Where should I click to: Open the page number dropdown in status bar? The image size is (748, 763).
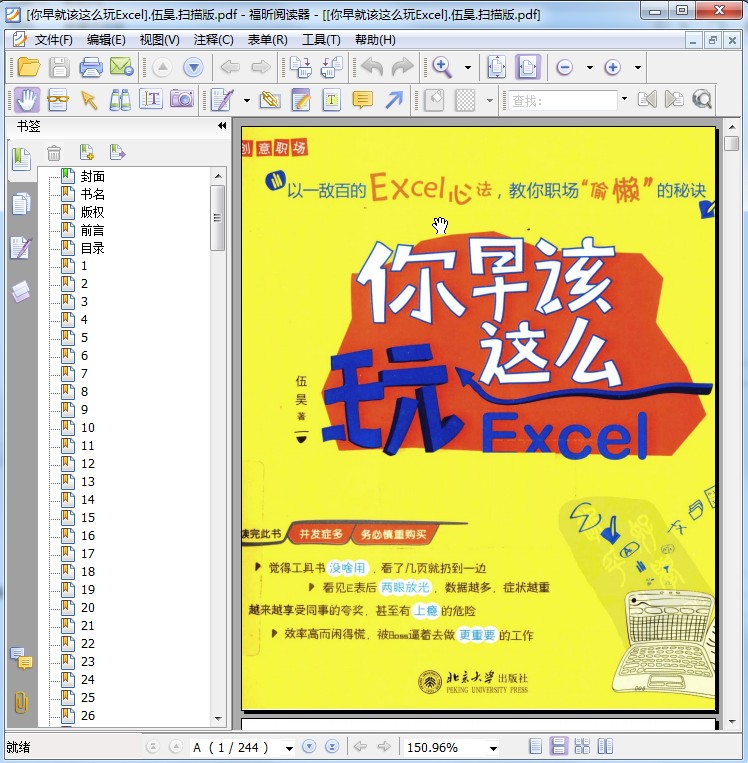pyautogui.click(x=289, y=748)
